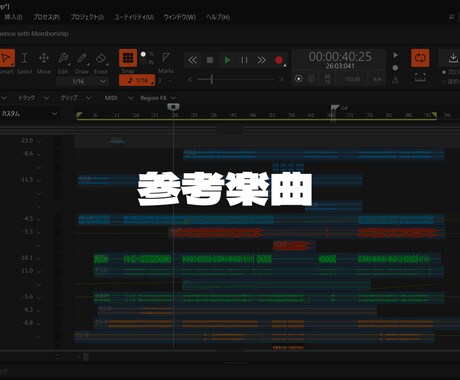Toggle the orange Loop button

pyautogui.click(x=420, y=58)
